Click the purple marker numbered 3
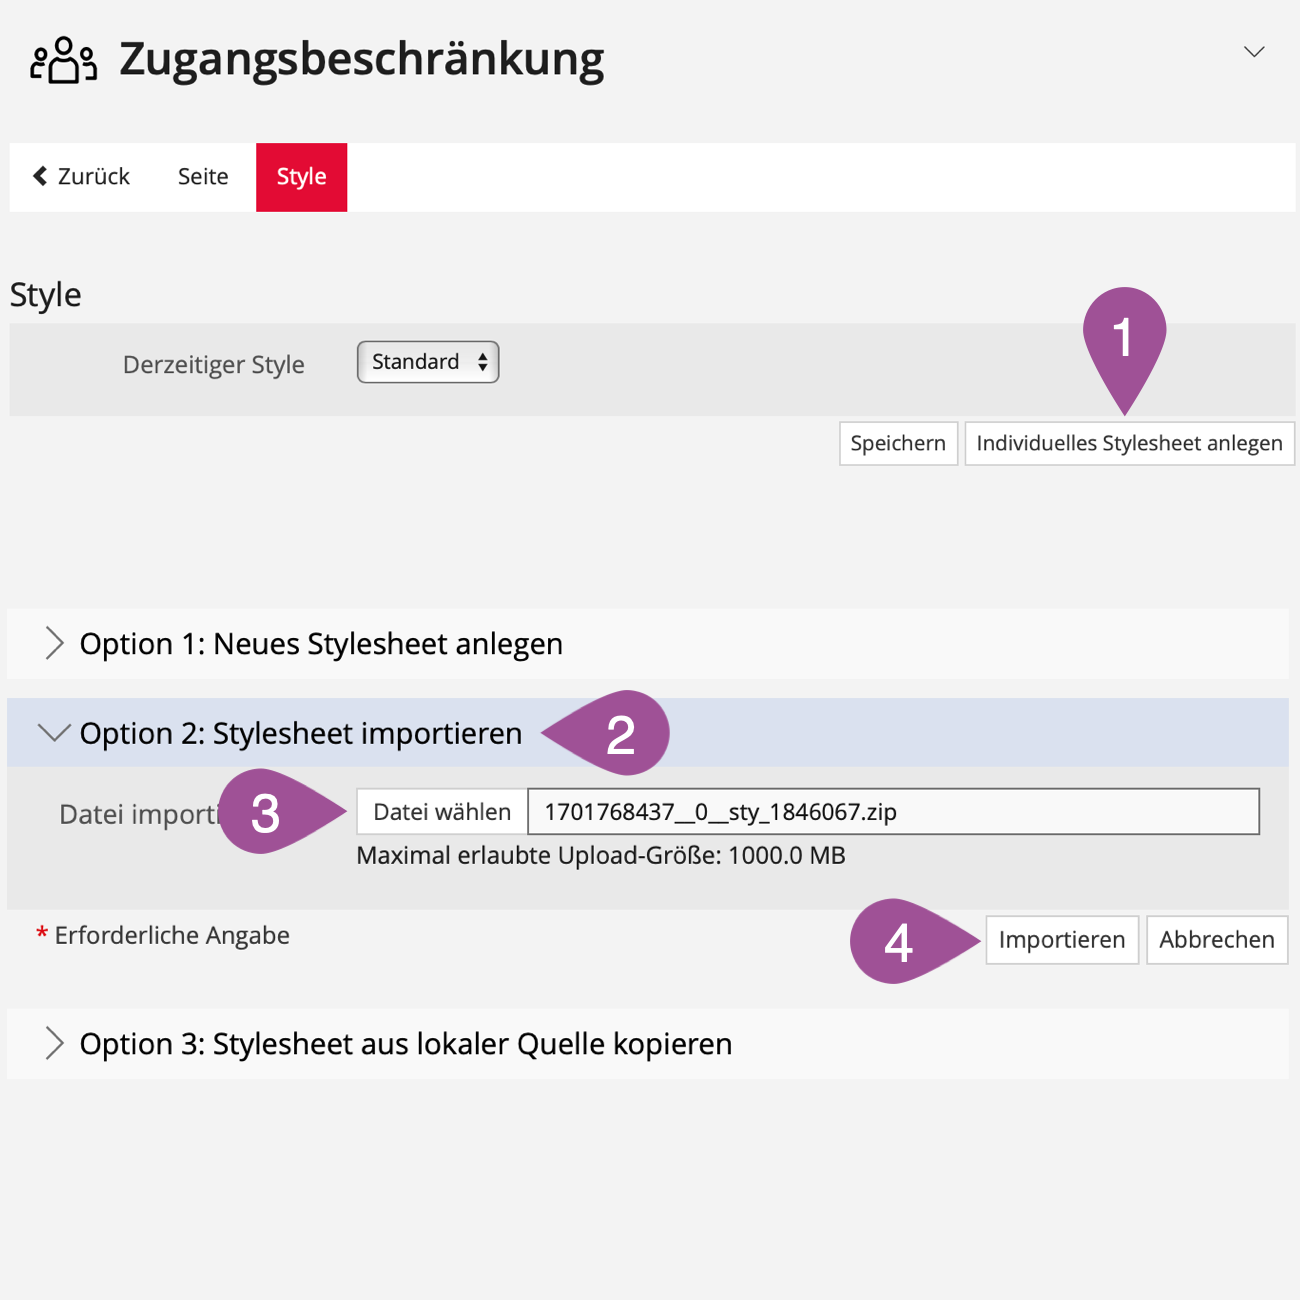 [267, 812]
